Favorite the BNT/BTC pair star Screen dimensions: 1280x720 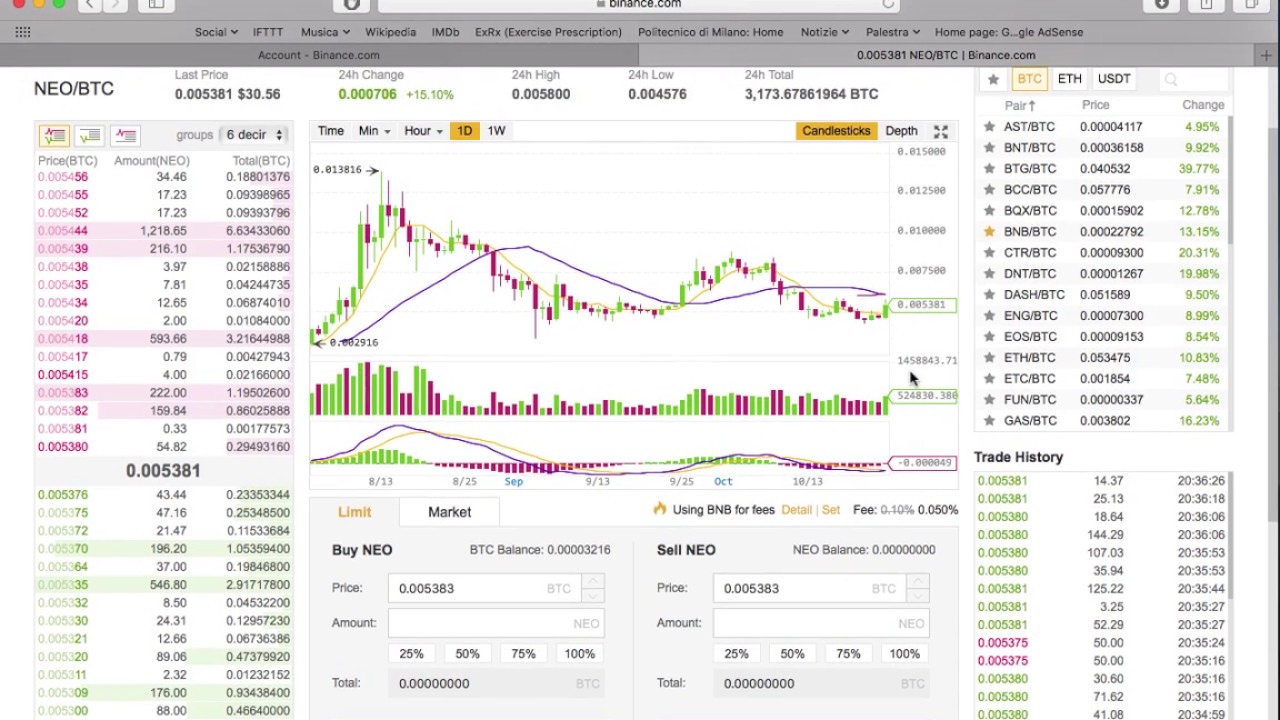[x=989, y=148]
